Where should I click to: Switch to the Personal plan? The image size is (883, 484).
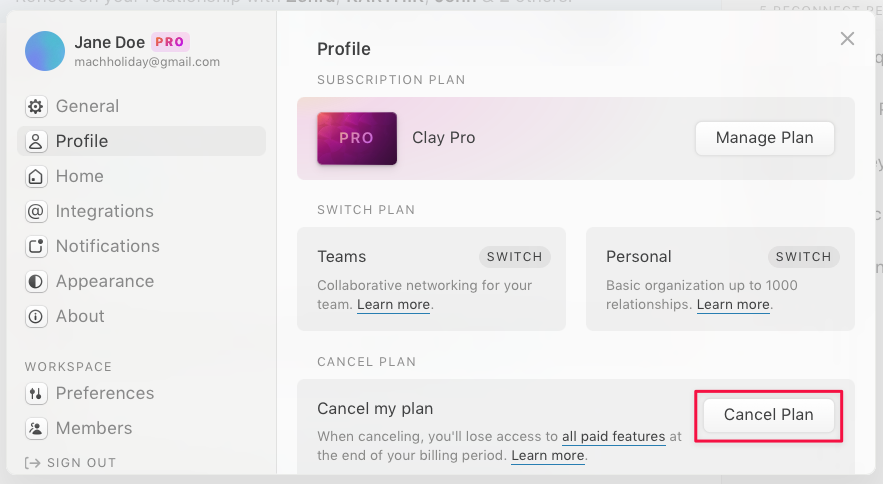click(803, 257)
